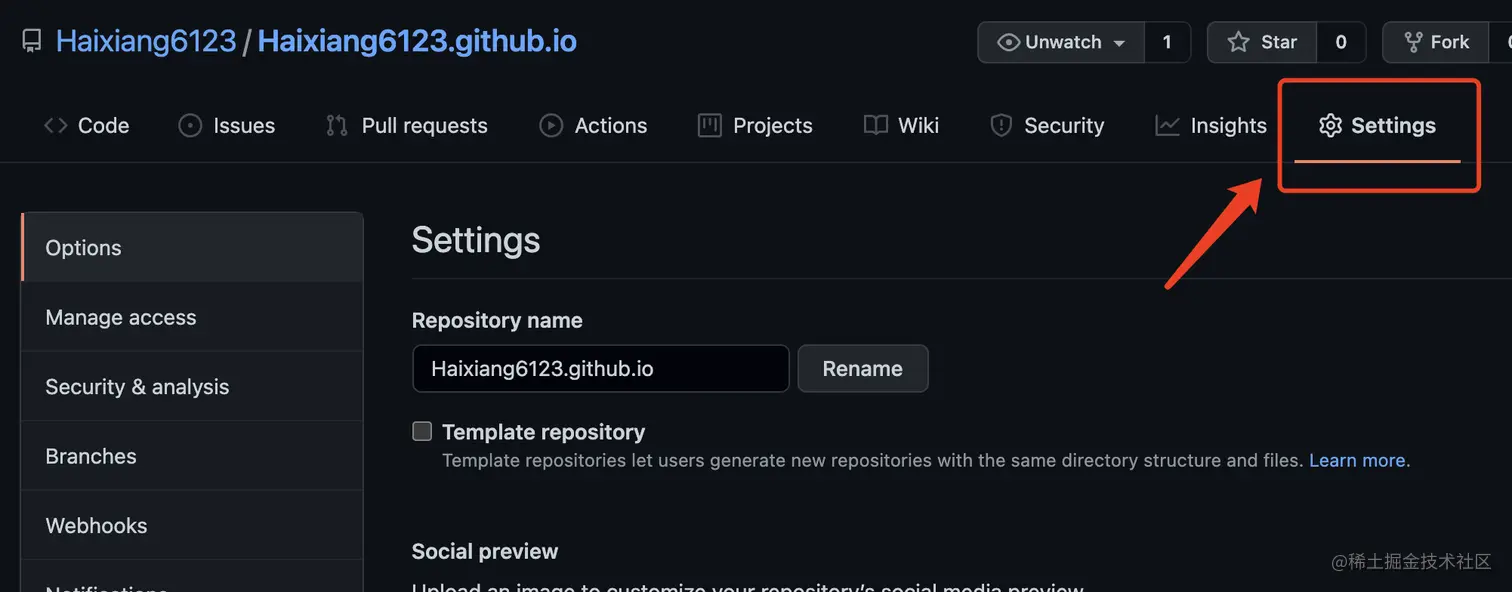Open Branches in settings sidebar
The width and height of the screenshot is (1512, 592).
[x=192, y=456]
